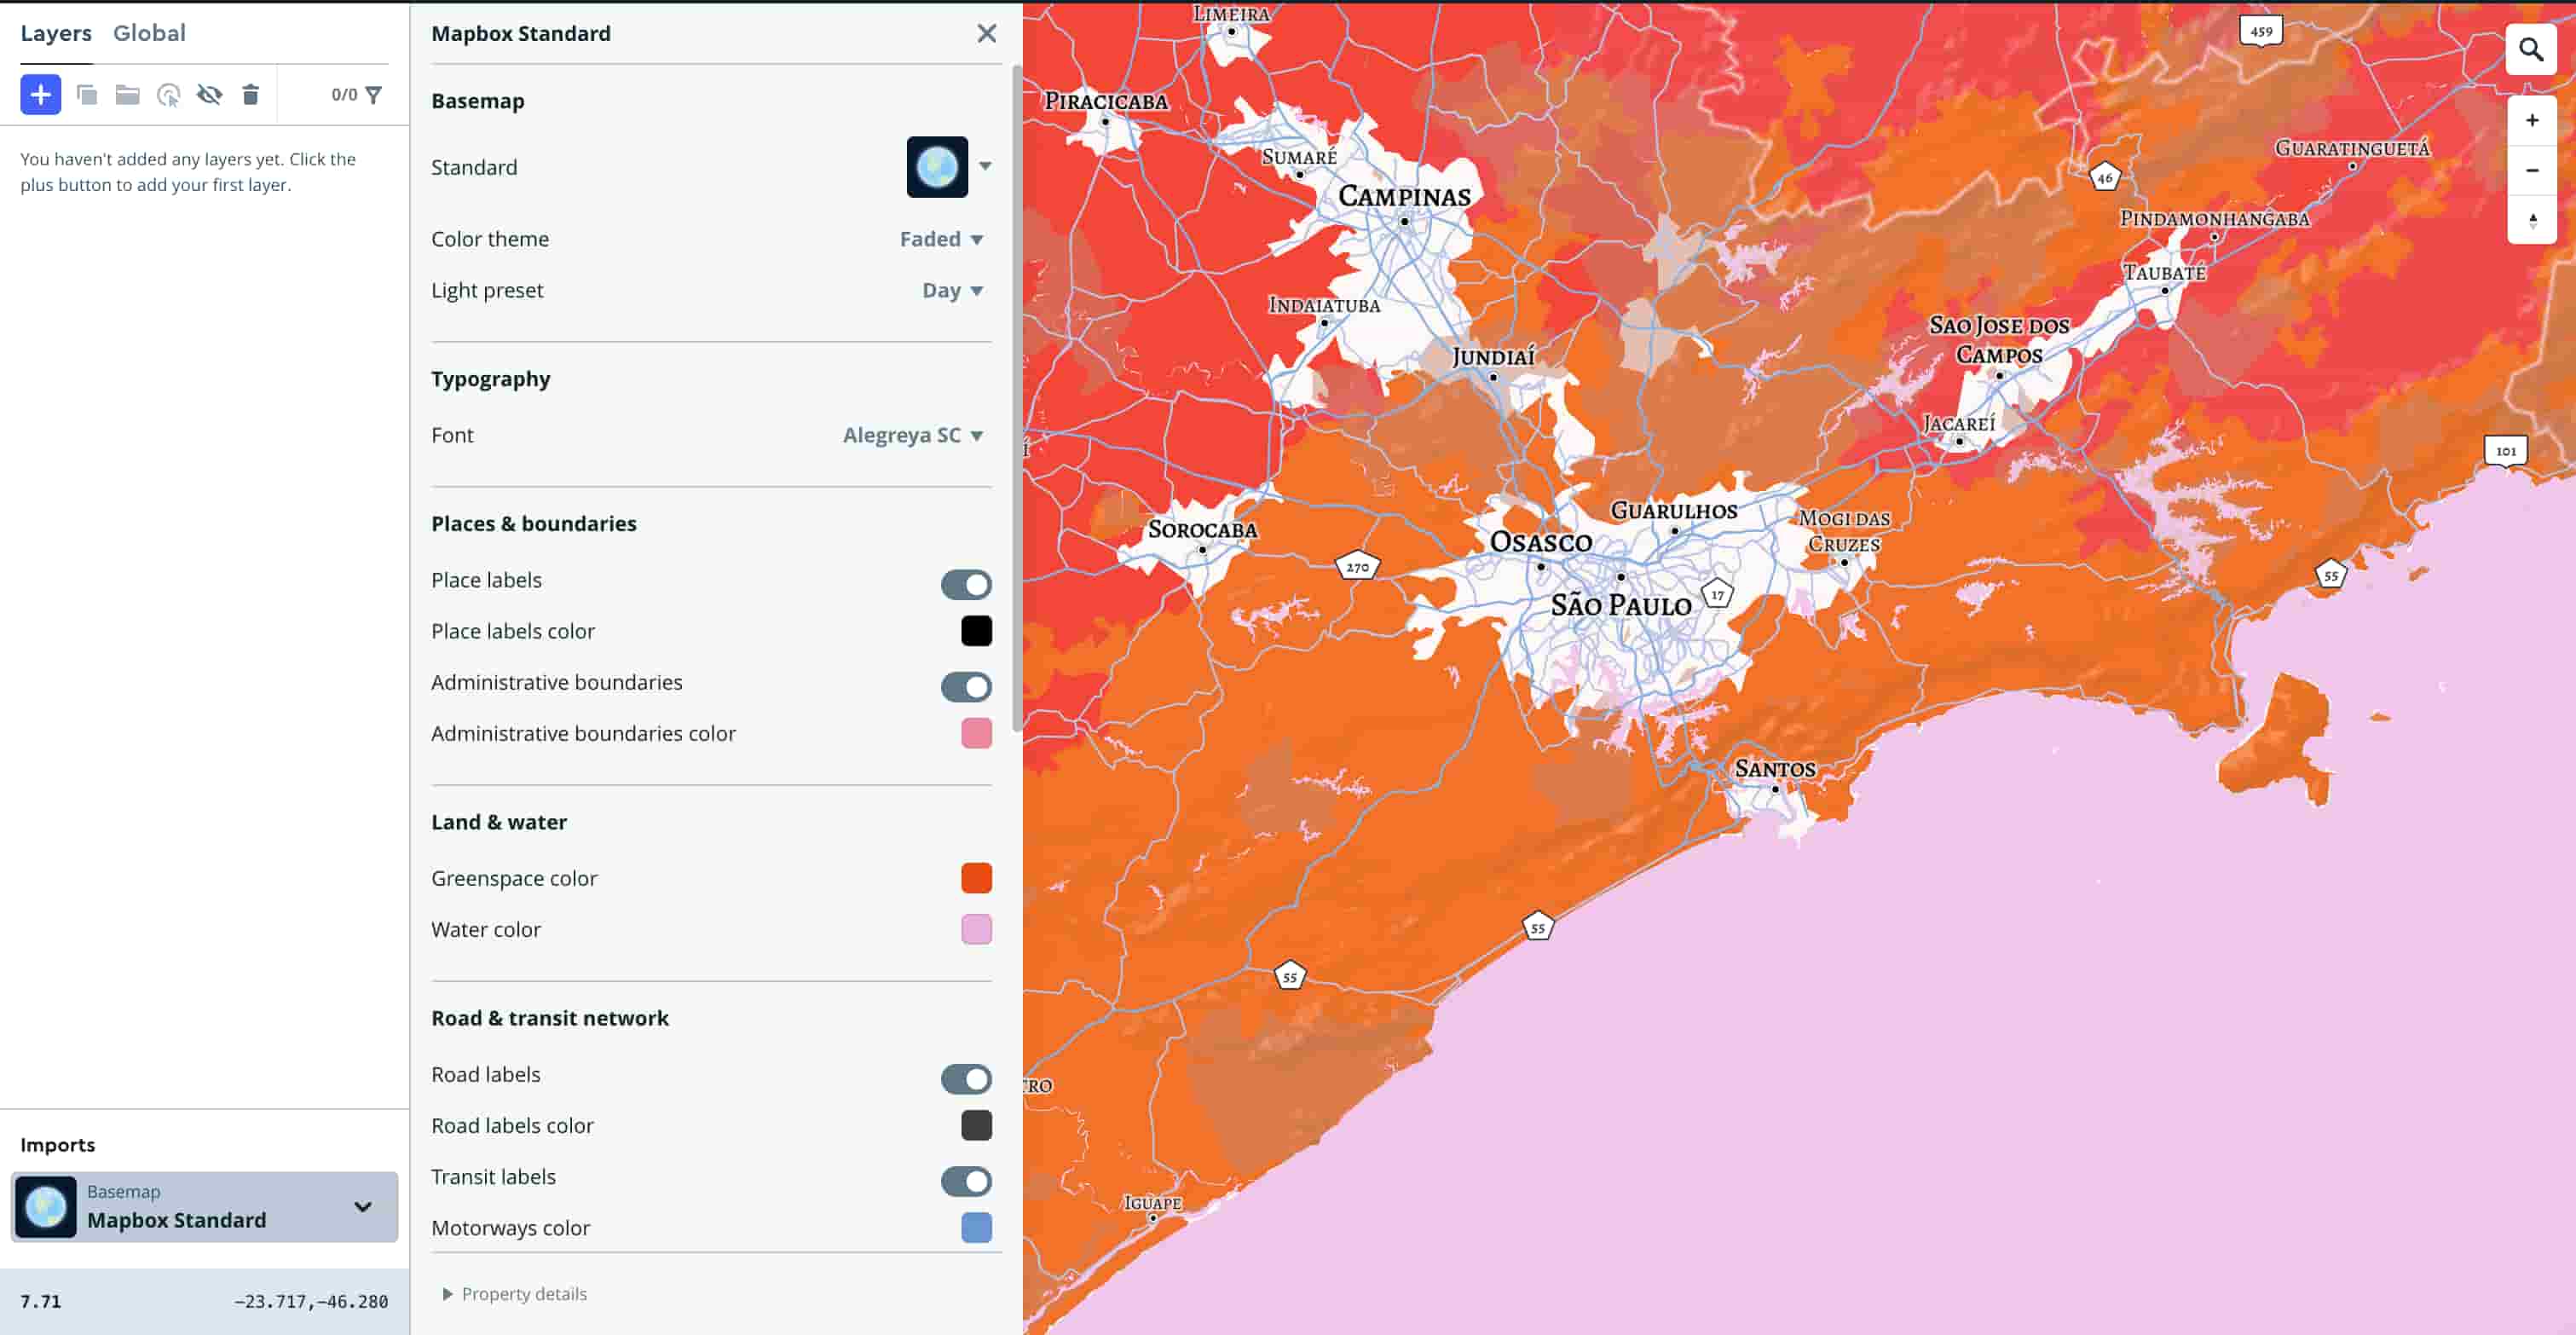Disable Administrative boundaries

pos(965,687)
